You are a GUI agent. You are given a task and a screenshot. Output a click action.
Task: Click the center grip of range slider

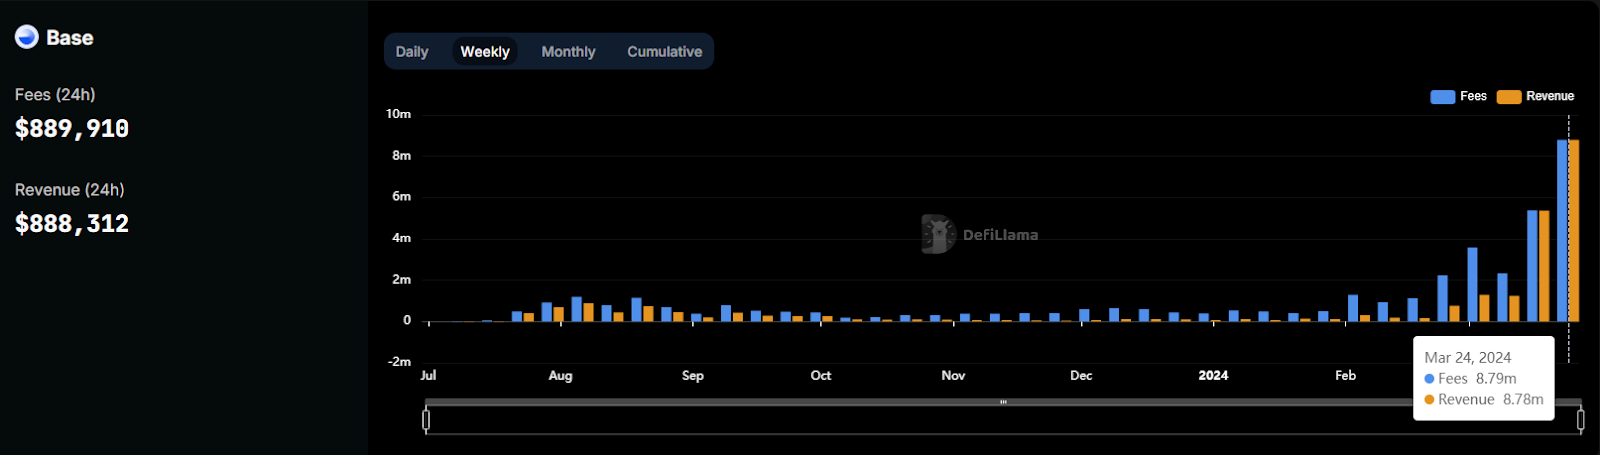click(1003, 402)
